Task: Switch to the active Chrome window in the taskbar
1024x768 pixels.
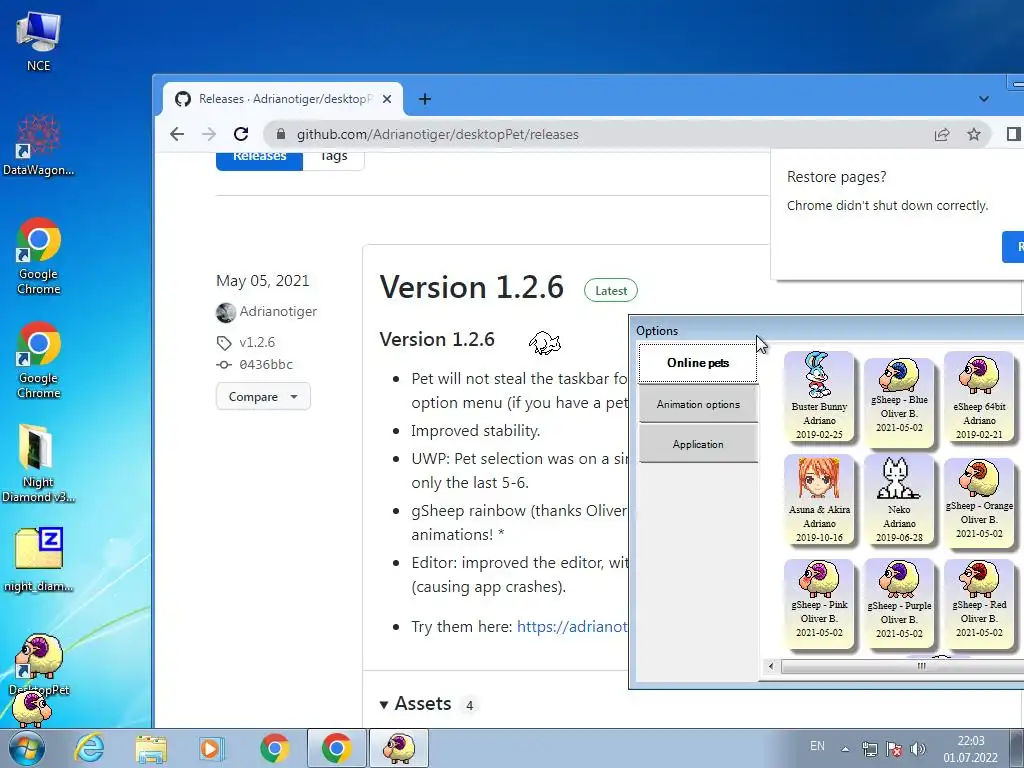Action: point(336,748)
